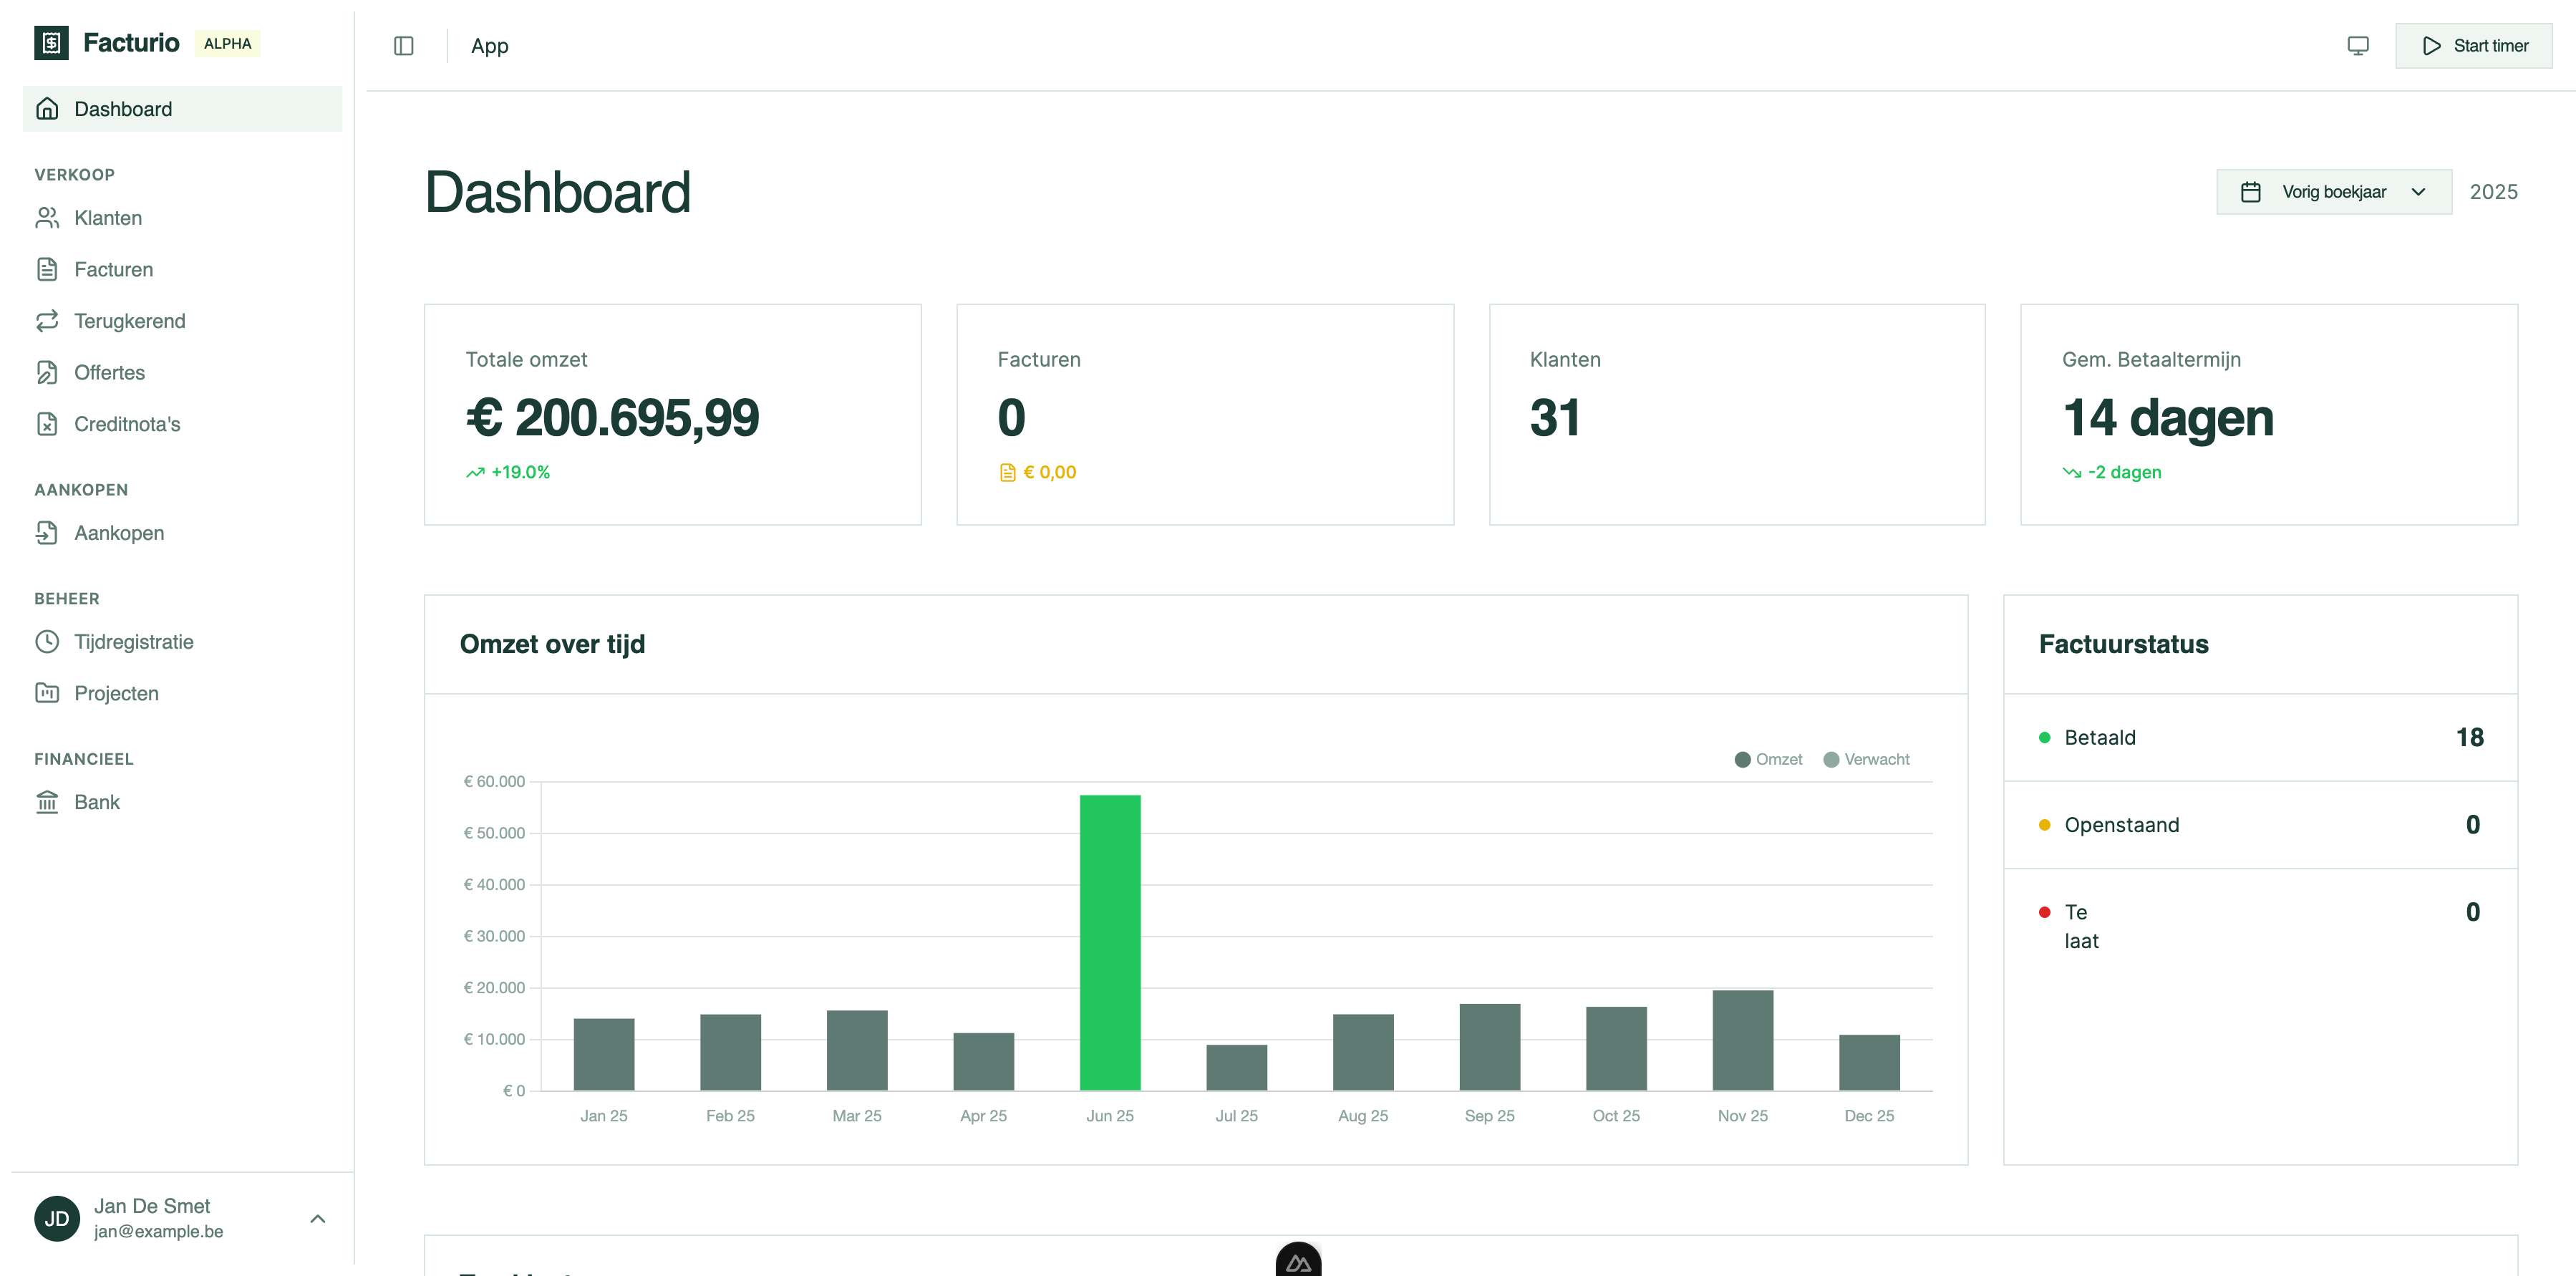Select the Nov 25 revenue bar
Screen dimensions: 2576x1276
coord(1743,1040)
